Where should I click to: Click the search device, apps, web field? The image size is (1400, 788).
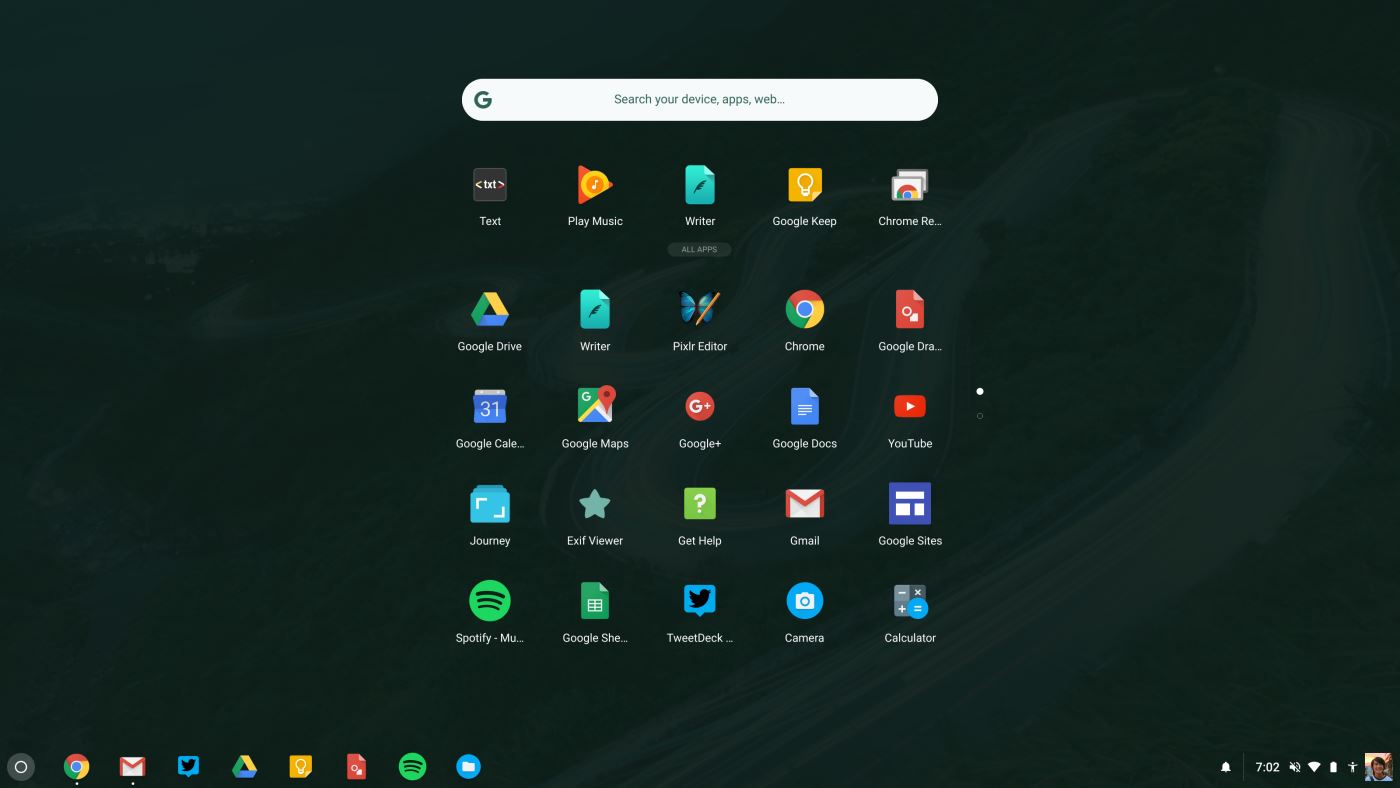[x=700, y=100]
